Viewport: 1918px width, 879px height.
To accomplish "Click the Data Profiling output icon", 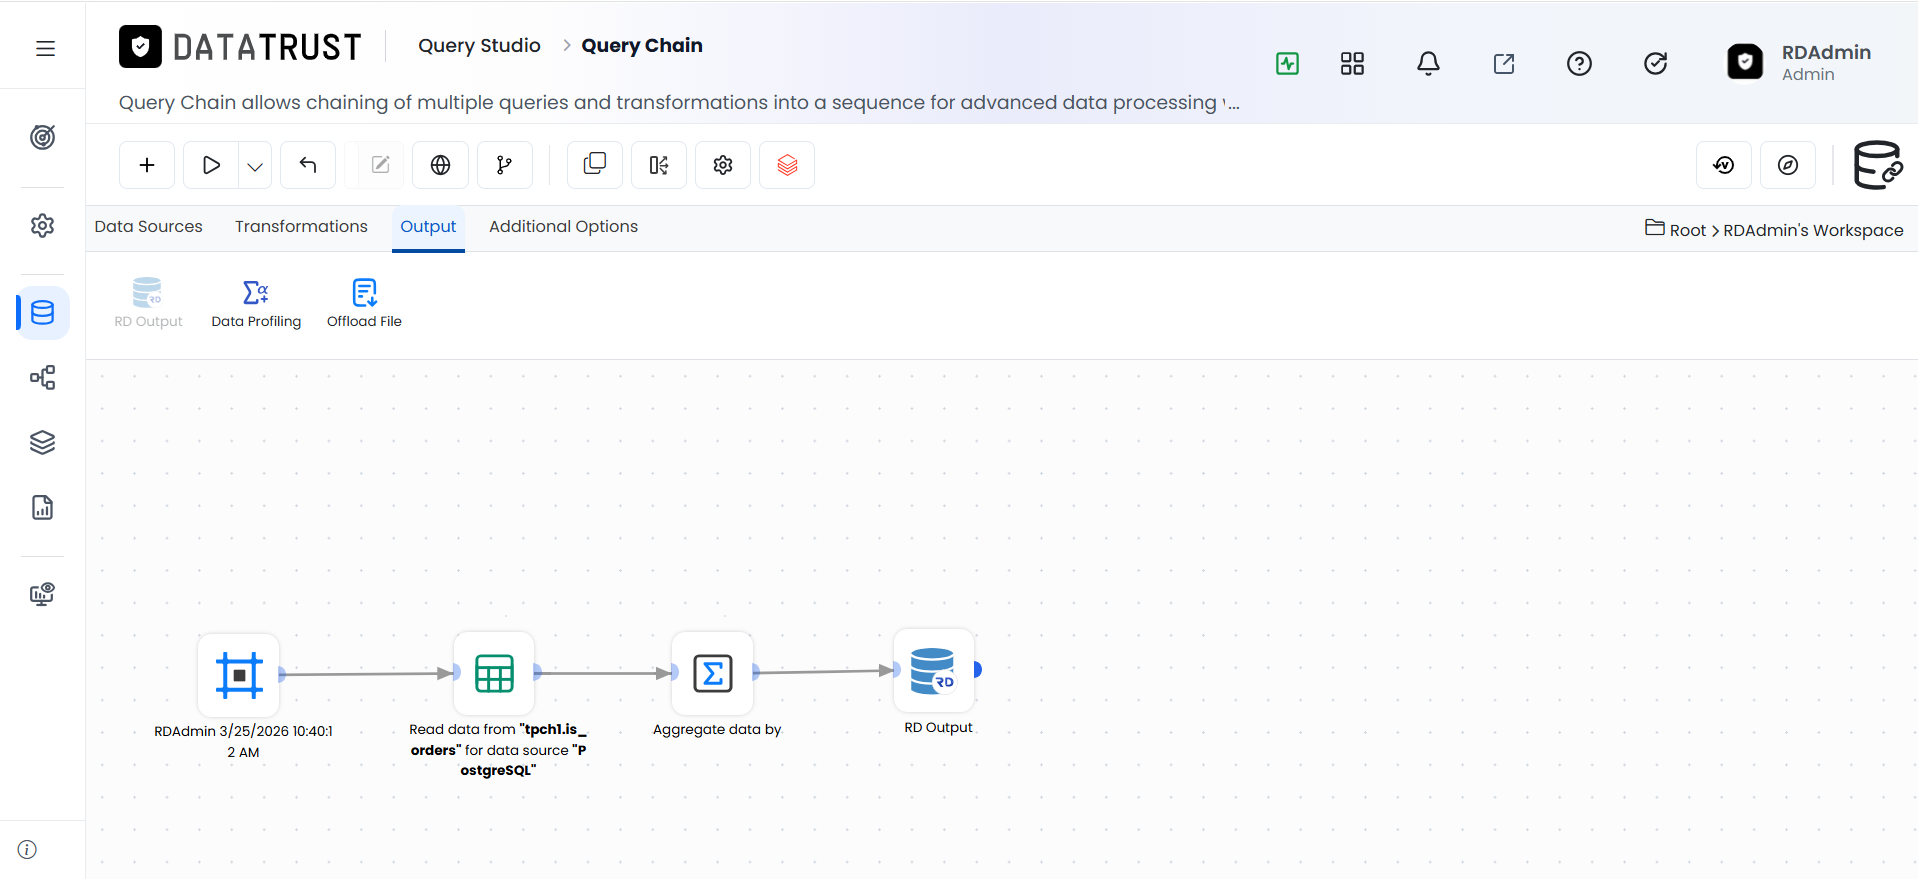I will coord(256,293).
